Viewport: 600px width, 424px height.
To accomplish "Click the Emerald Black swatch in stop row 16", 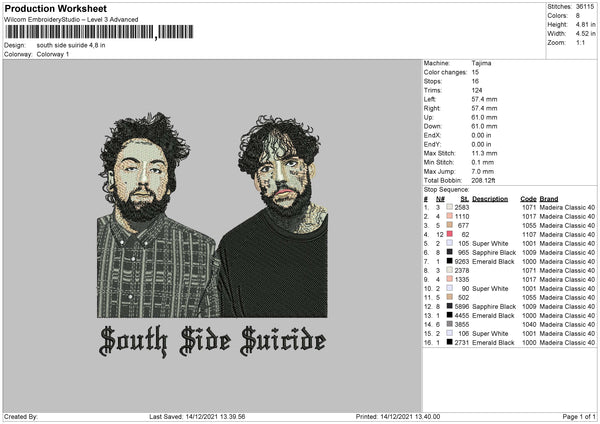I will pos(450,342).
